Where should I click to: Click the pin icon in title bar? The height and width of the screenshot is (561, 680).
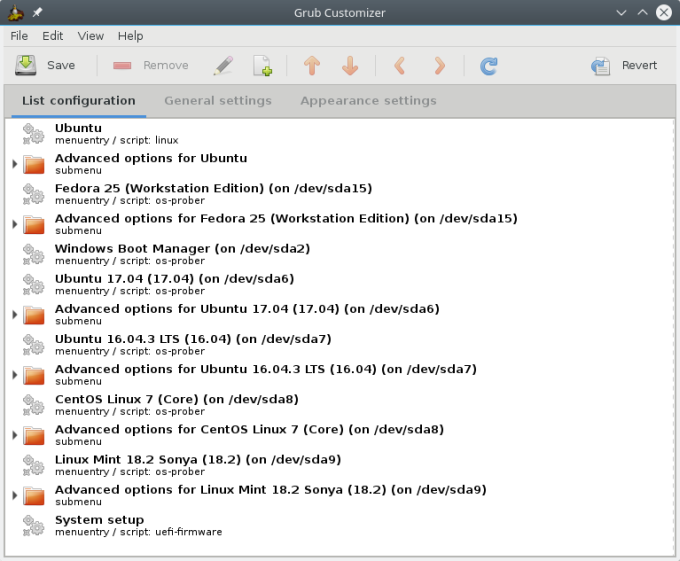[37, 13]
